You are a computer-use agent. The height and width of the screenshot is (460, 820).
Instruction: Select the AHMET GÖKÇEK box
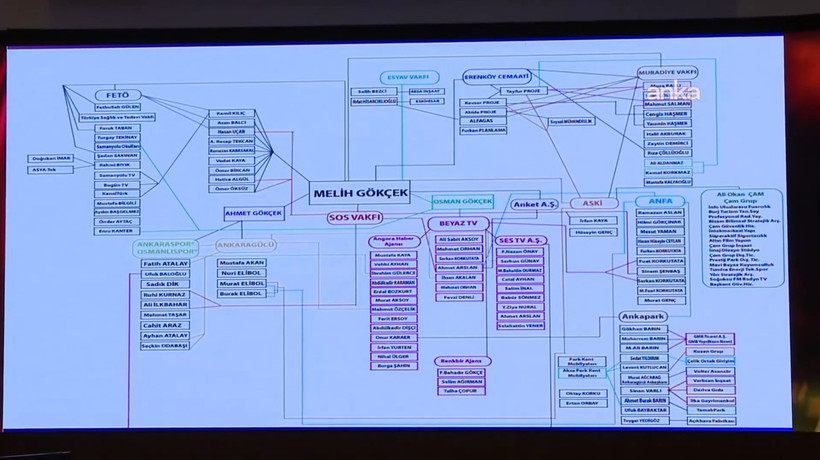(251, 212)
